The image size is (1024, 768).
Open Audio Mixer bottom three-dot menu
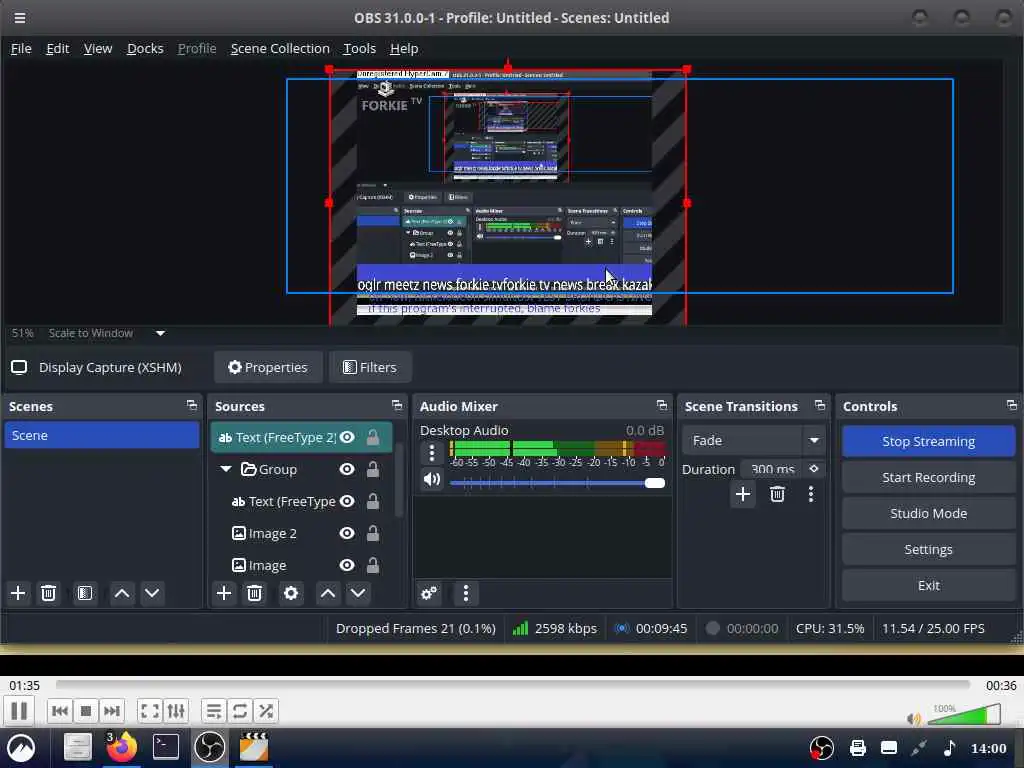[466, 593]
